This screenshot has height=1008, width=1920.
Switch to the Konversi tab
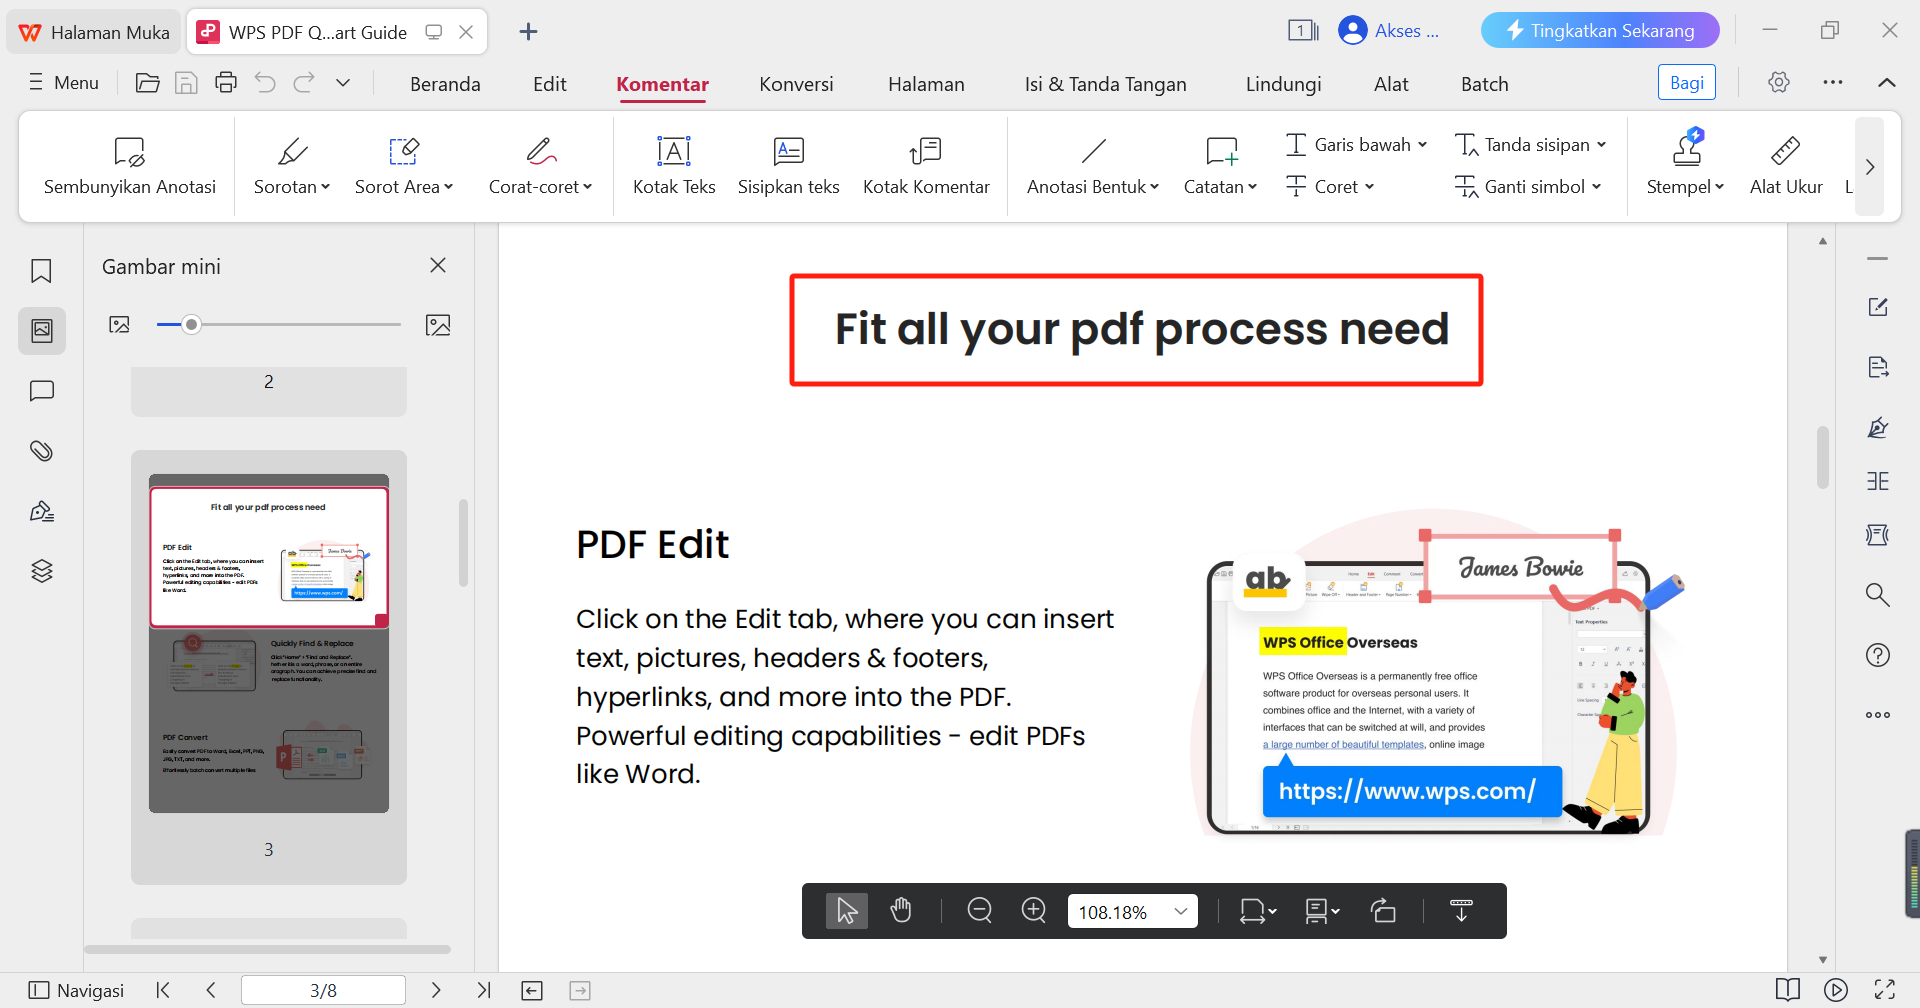point(796,84)
